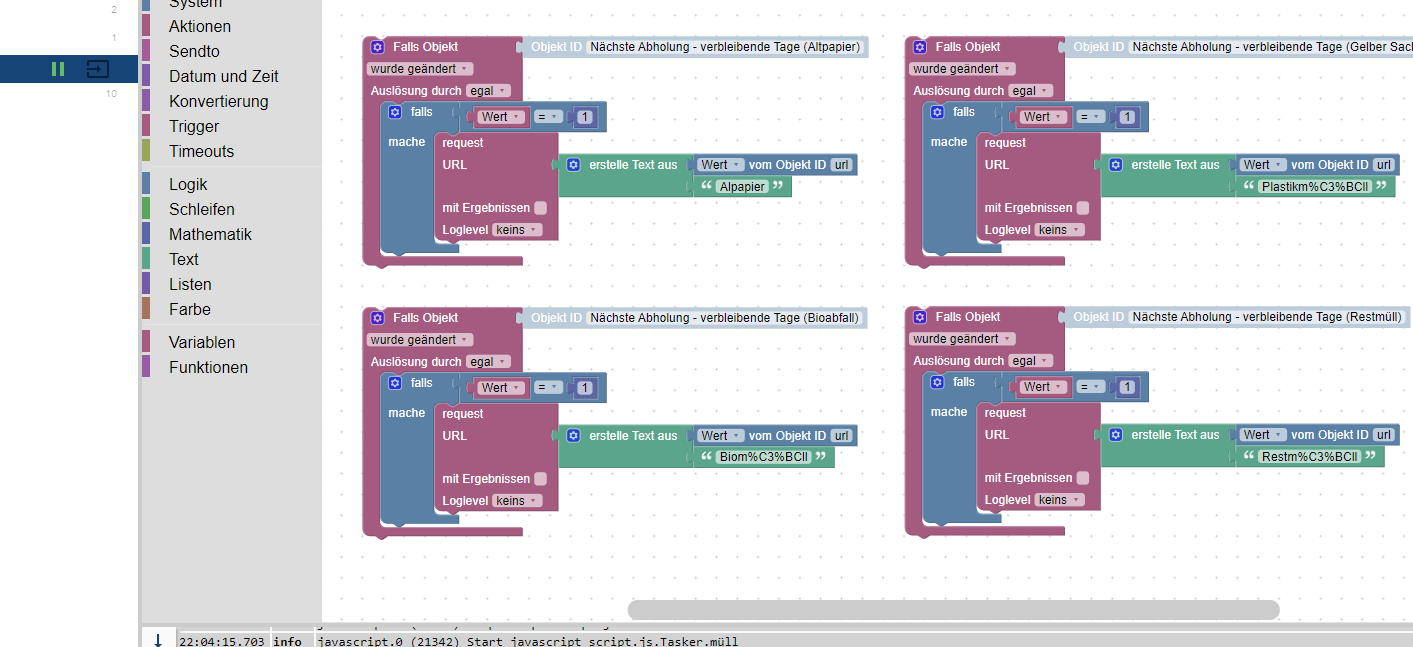Image resolution: width=1413 pixels, height=647 pixels.
Task: Open the Trigger toolbox category
Action: pos(194,127)
